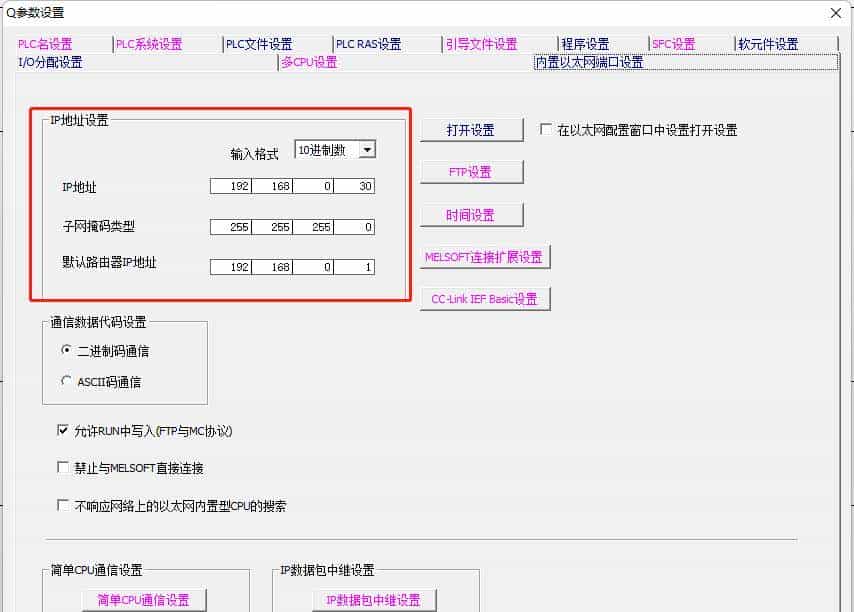Click the first IP地址 input field
The width and height of the screenshot is (854, 612).
click(x=232, y=186)
